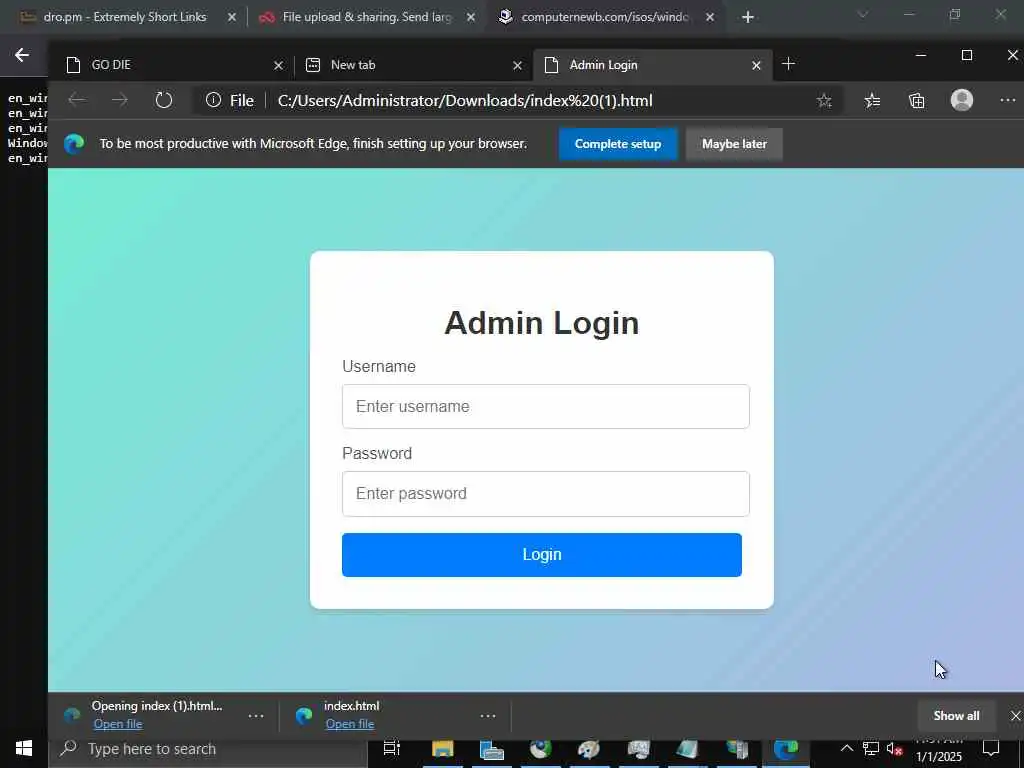Close the dro.pm tab

(x=232, y=18)
